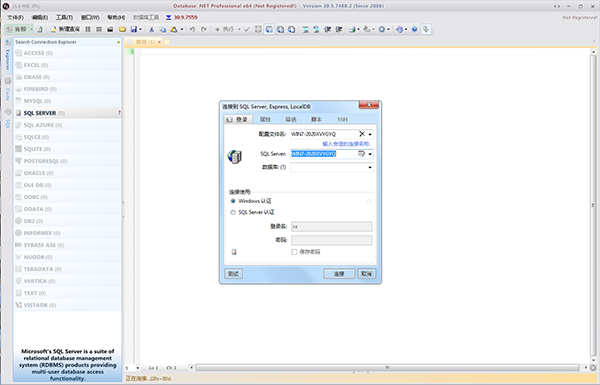Click the redo arrow icon
The image size is (600, 385).
pos(204,29)
